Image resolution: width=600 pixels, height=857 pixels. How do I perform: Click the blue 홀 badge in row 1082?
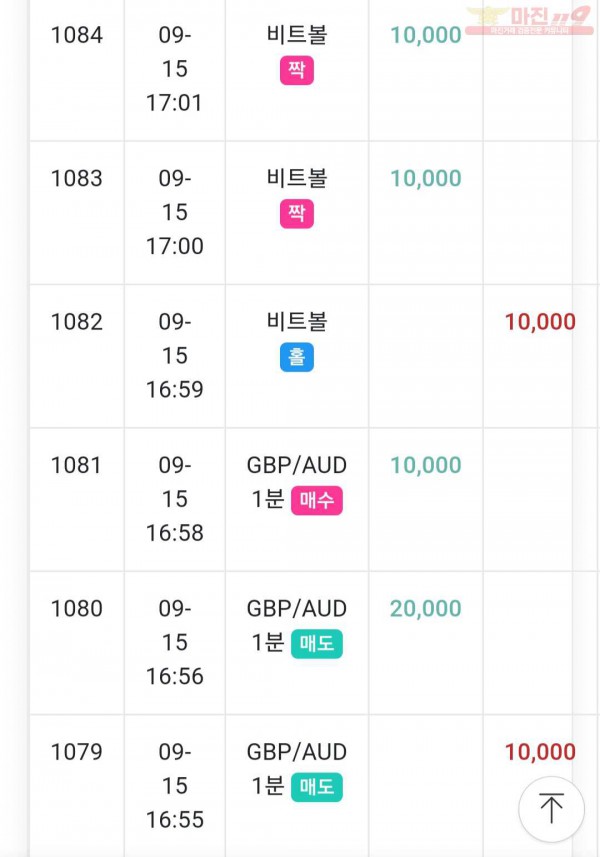tap(297, 357)
